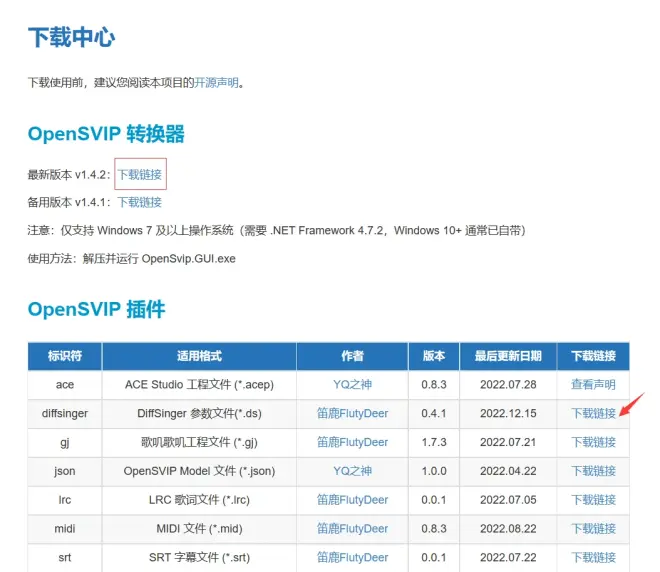
Task: Click the 下载链接 column header
Action: (x=593, y=356)
